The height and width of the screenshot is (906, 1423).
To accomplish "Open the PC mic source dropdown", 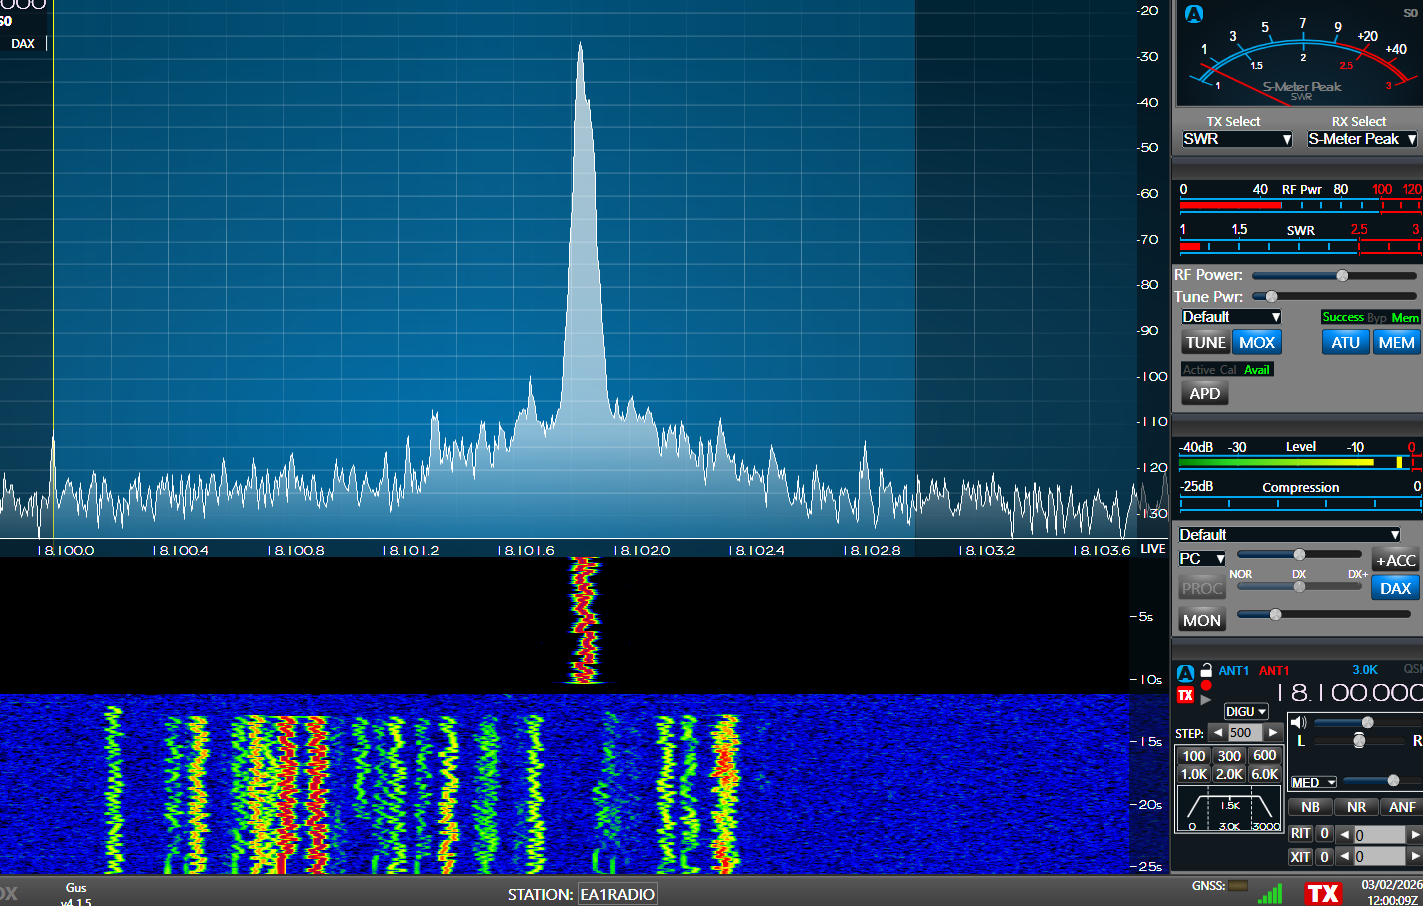I will pos(1201,559).
